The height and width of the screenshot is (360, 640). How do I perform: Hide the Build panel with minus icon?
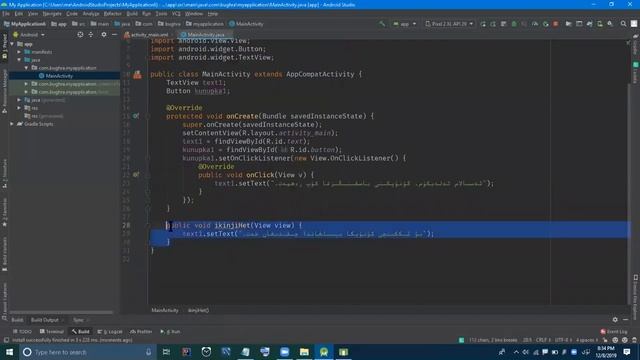[x=625, y=320]
